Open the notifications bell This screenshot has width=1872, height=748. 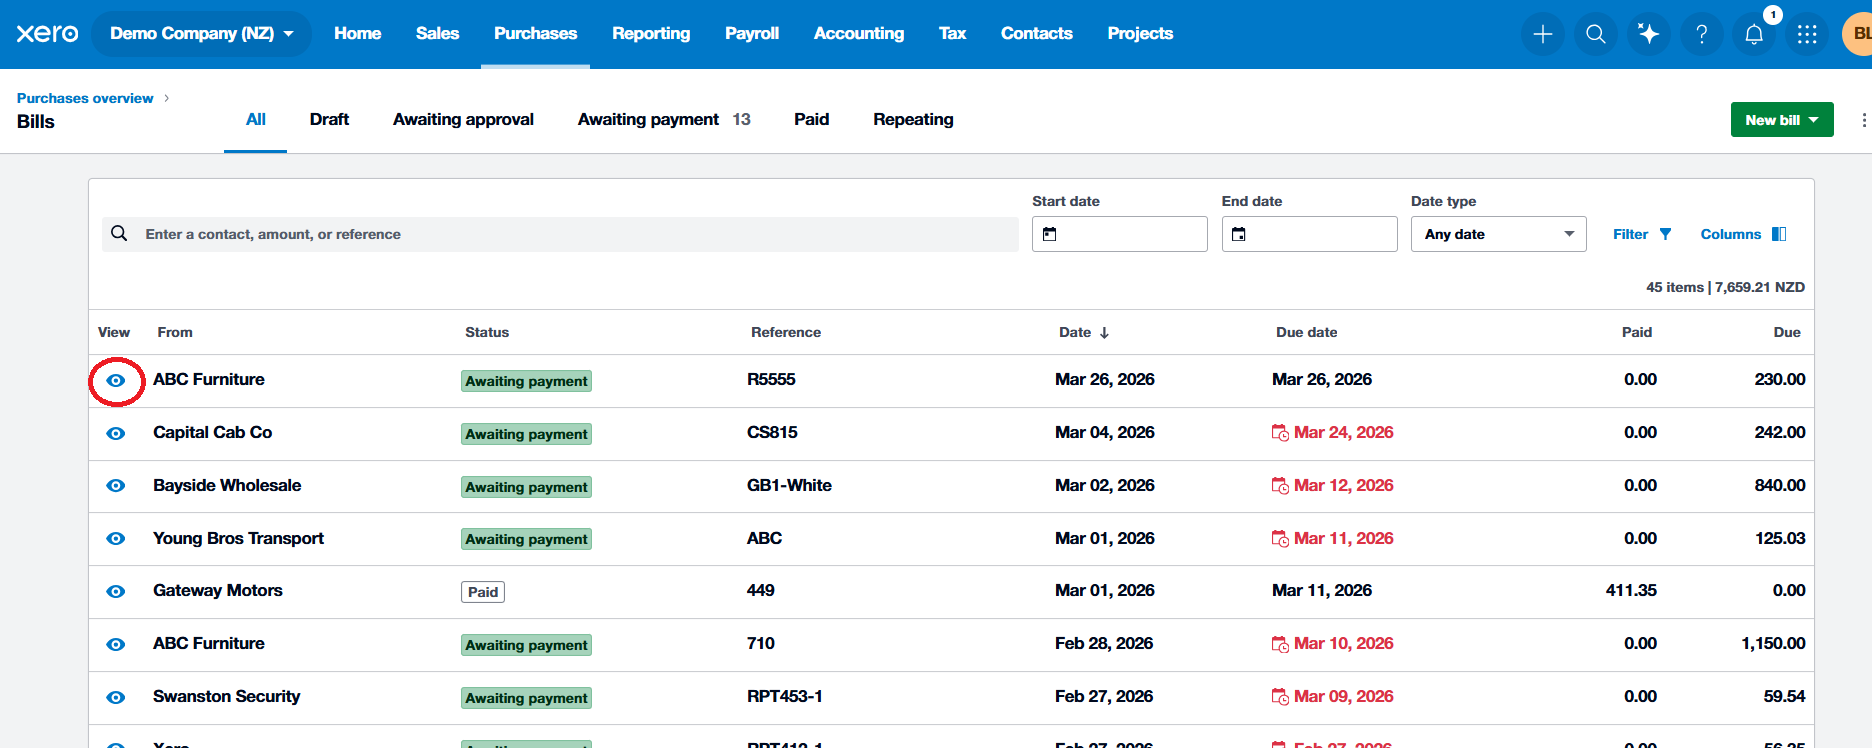[x=1754, y=34]
